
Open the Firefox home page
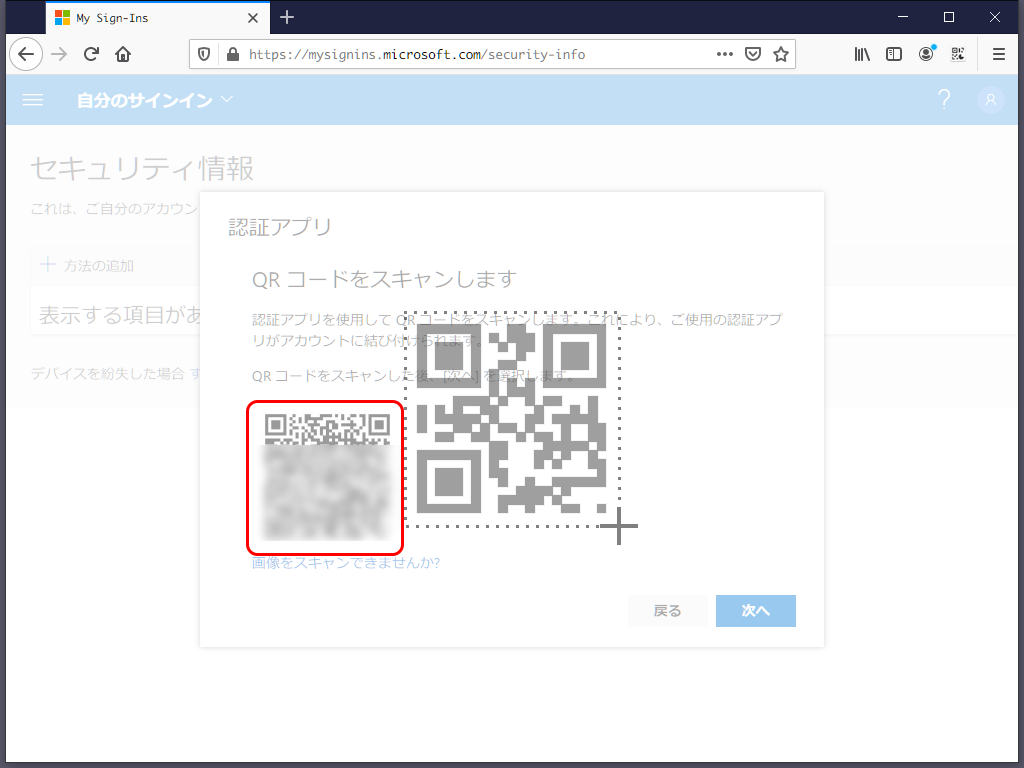point(123,54)
